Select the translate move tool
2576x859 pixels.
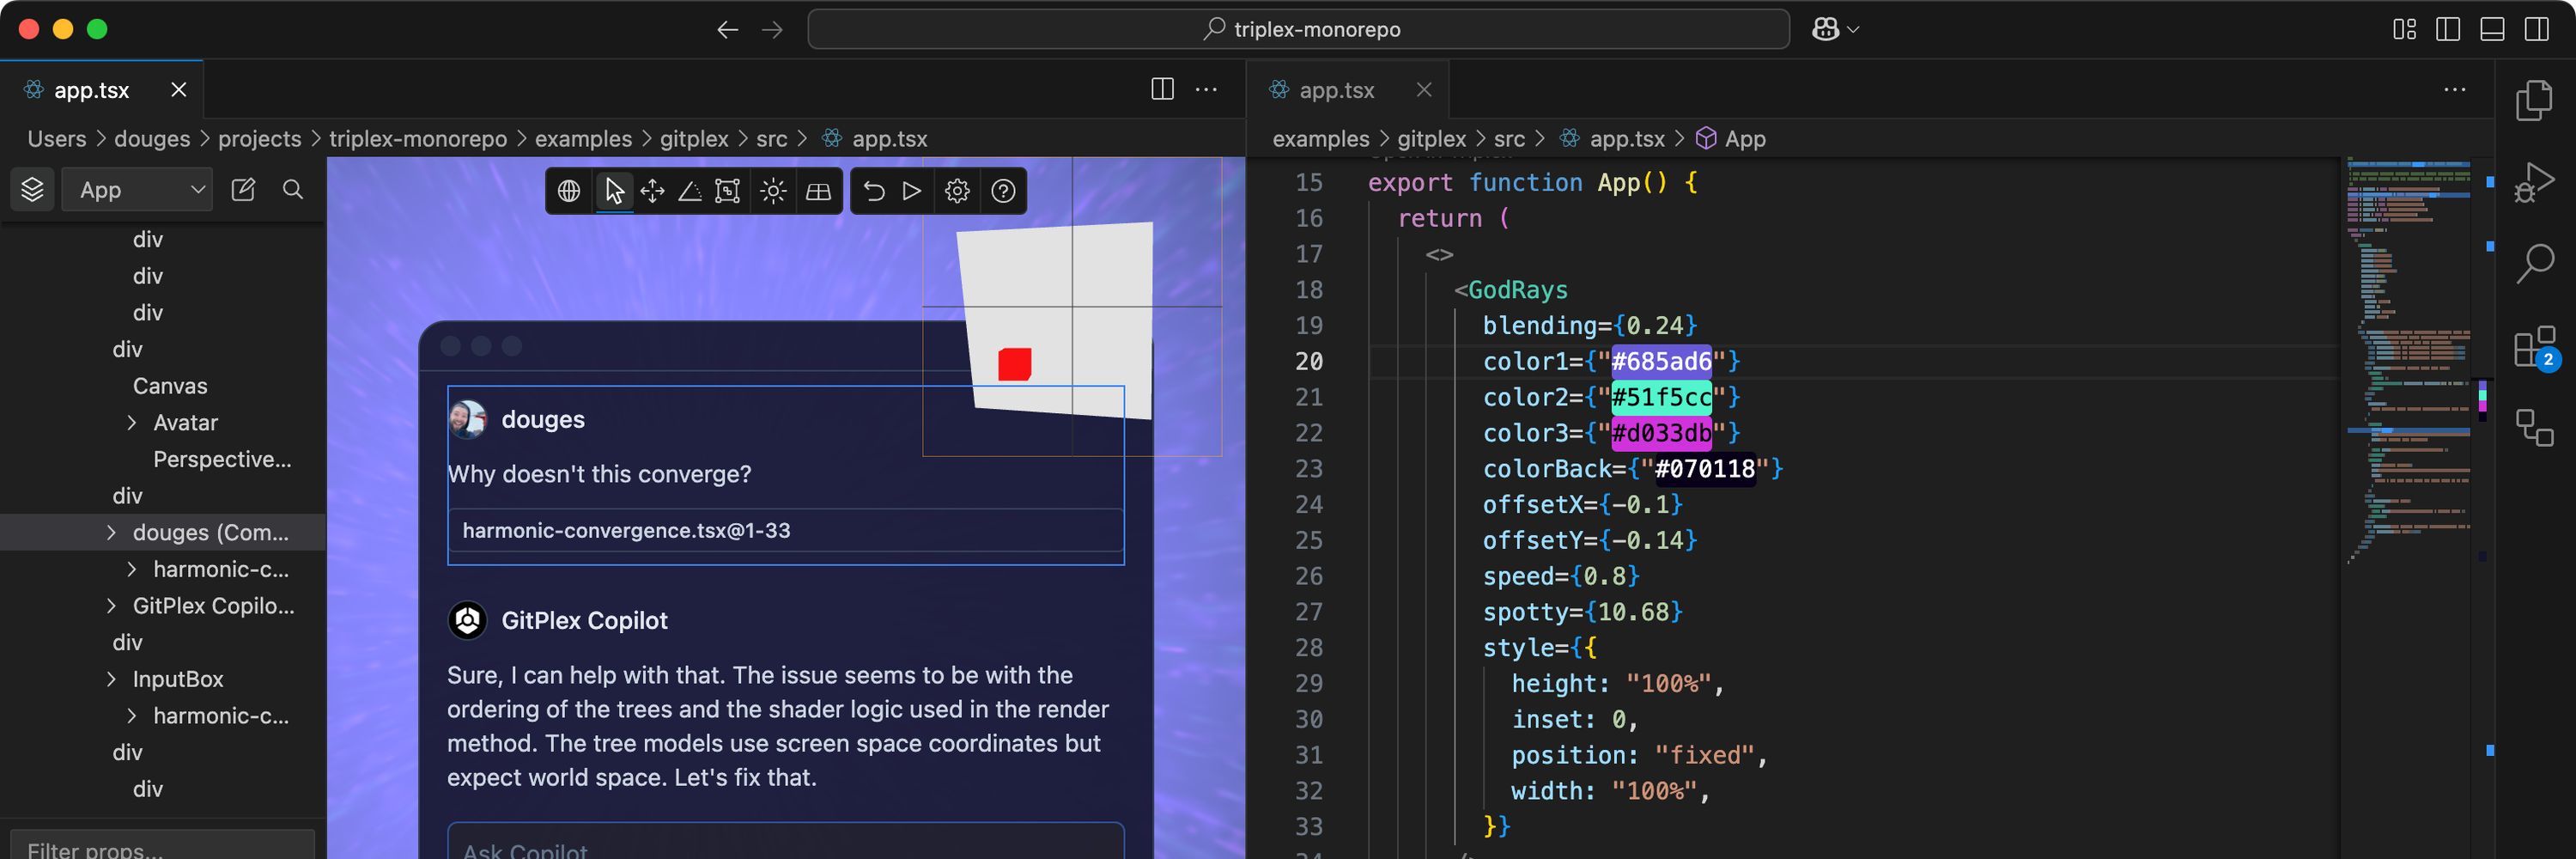pos(652,191)
